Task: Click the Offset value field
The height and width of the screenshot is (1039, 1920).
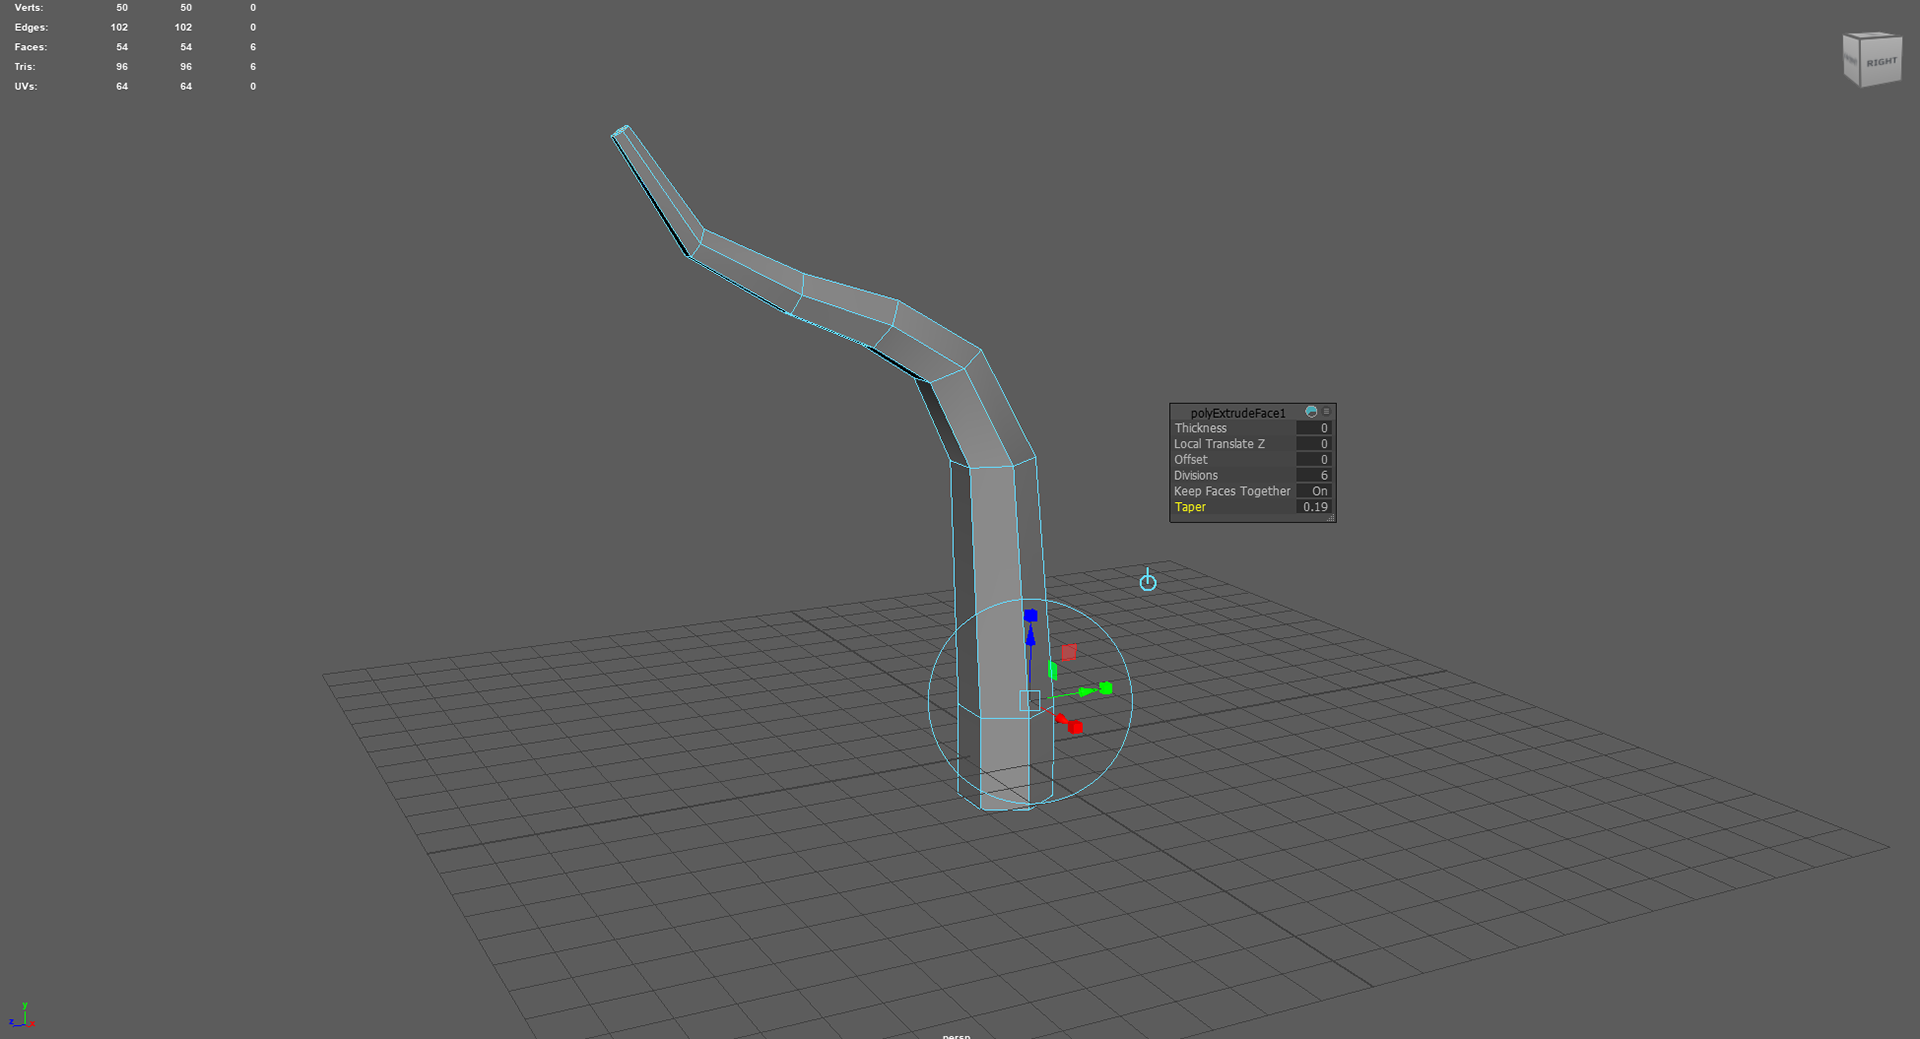Action: coord(1314,460)
